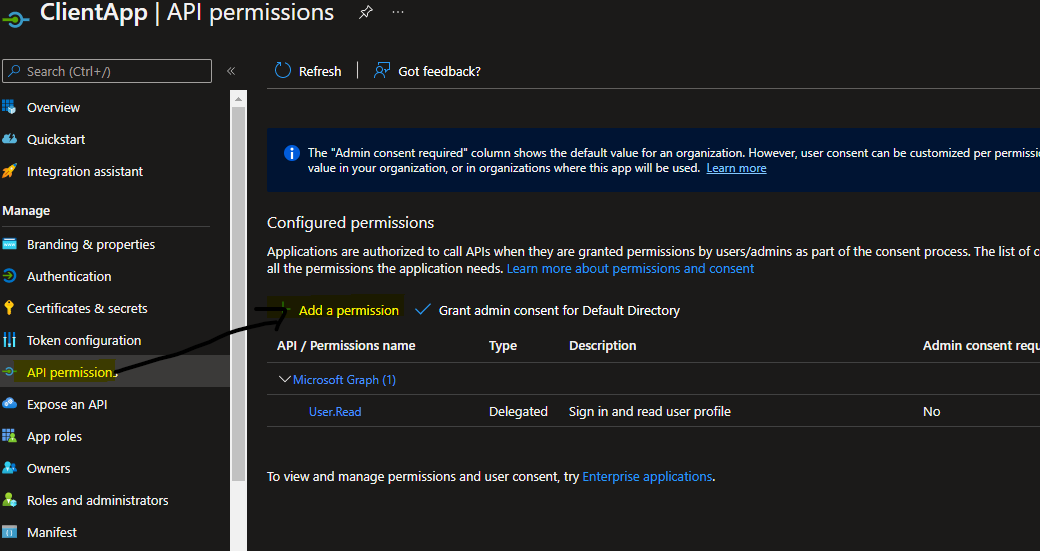Viewport: 1040px width, 551px height.
Task: Go to Expose an API
Action: [x=67, y=404]
